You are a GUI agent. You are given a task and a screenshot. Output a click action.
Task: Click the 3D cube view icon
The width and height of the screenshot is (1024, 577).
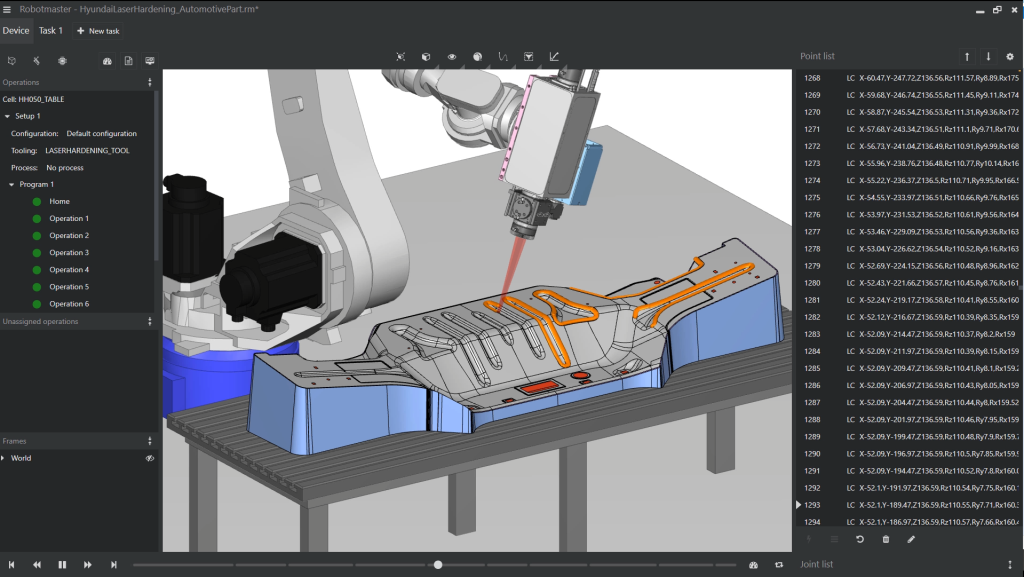pos(425,57)
